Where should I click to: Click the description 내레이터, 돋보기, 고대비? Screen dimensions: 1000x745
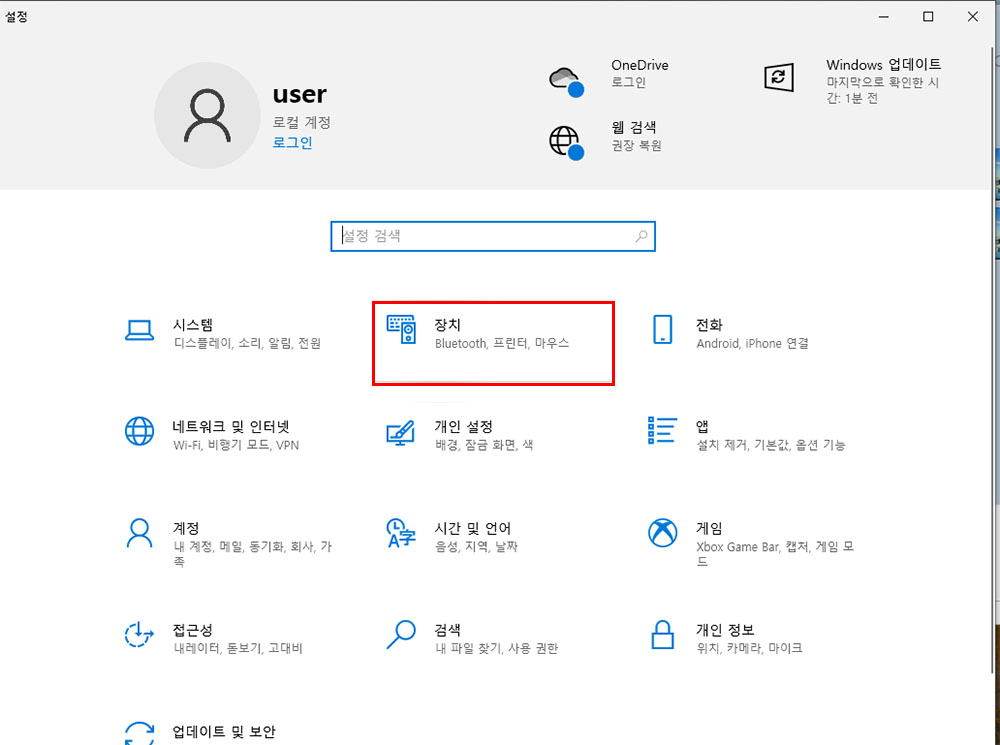tap(238, 648)
